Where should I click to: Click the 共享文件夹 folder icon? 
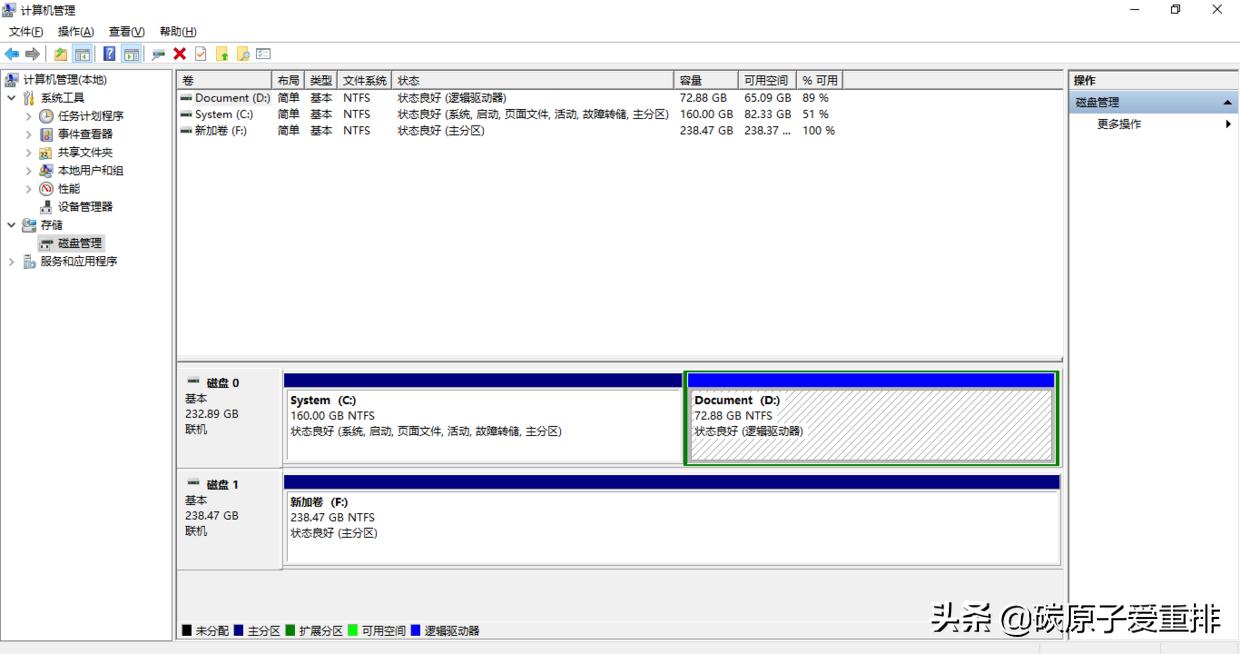pos(46,153)
